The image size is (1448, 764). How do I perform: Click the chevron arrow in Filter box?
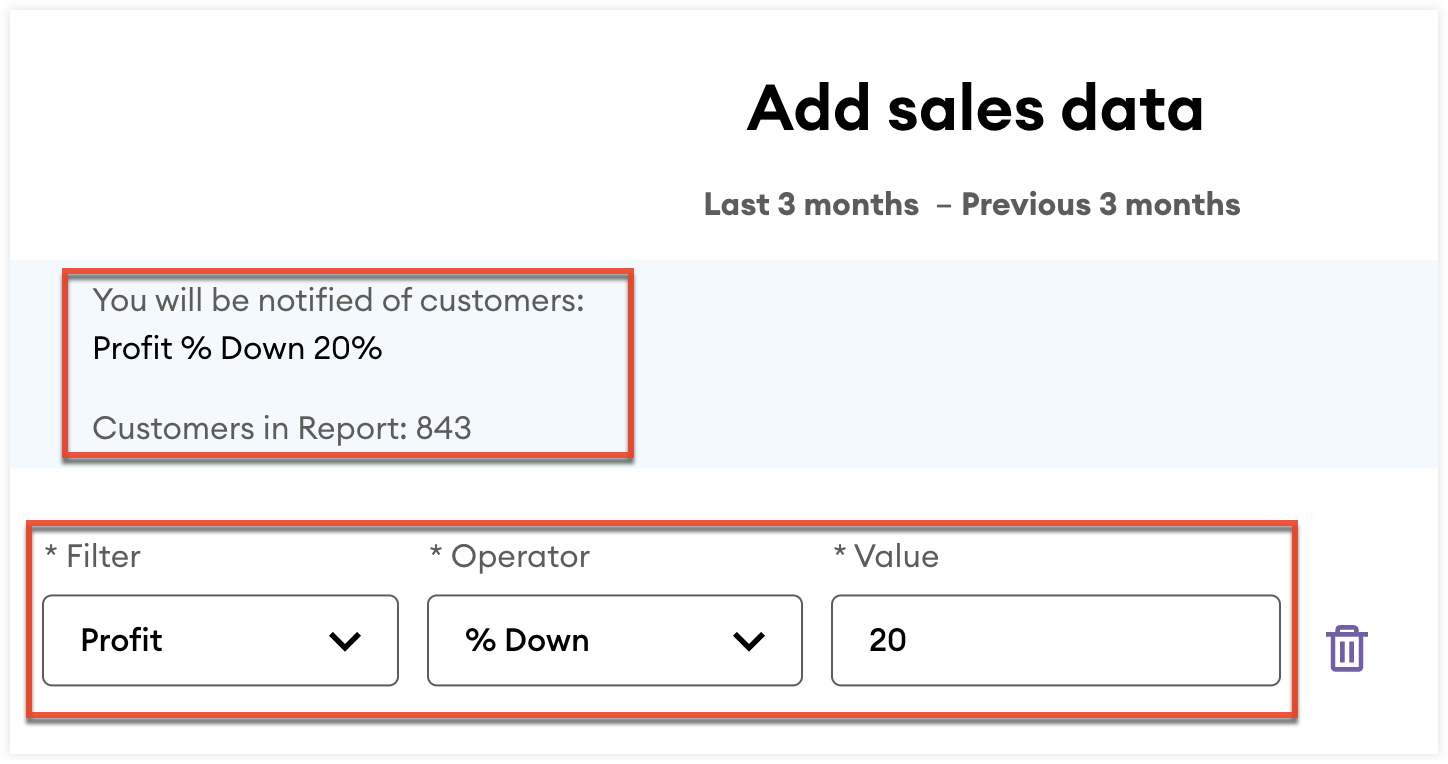point(345,642)
